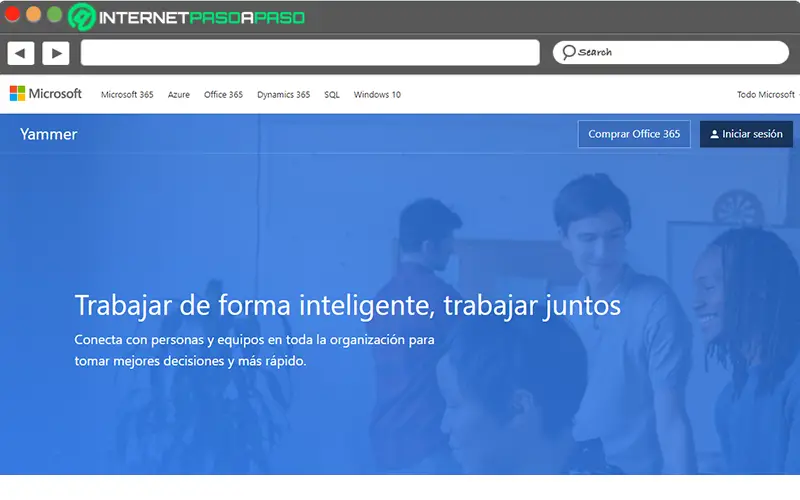Click the red window button
Image resolution: width=800 pixels, height=500 pixels.
(x=12, y=14)
